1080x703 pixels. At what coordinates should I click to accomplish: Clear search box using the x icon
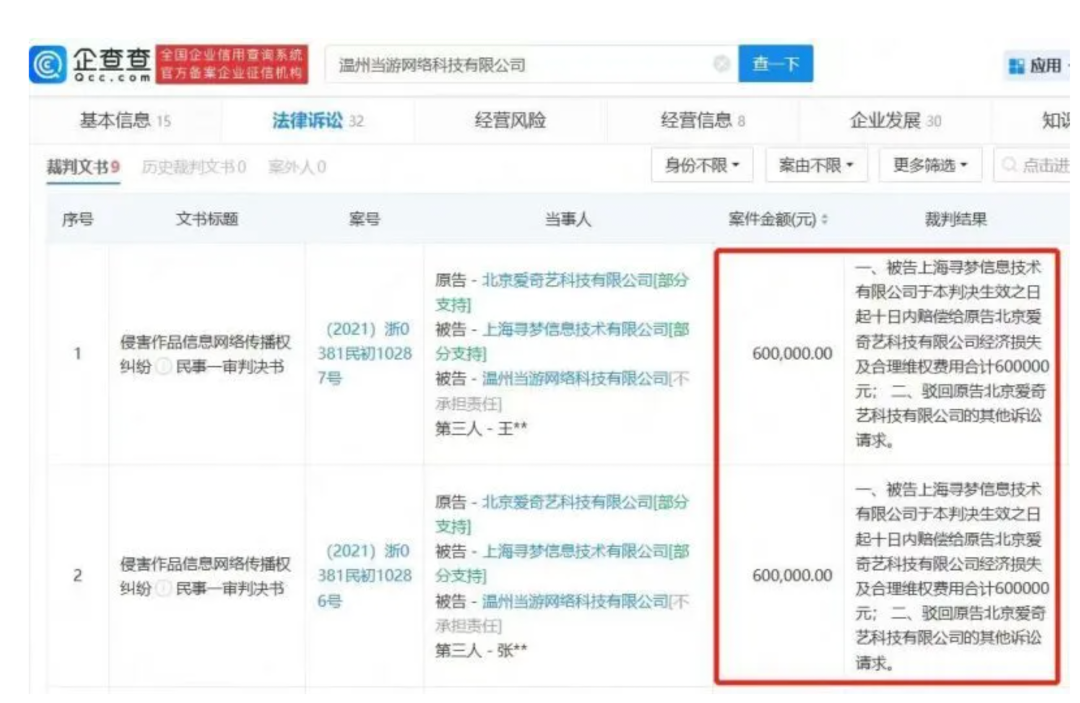(x=722, y=63)
